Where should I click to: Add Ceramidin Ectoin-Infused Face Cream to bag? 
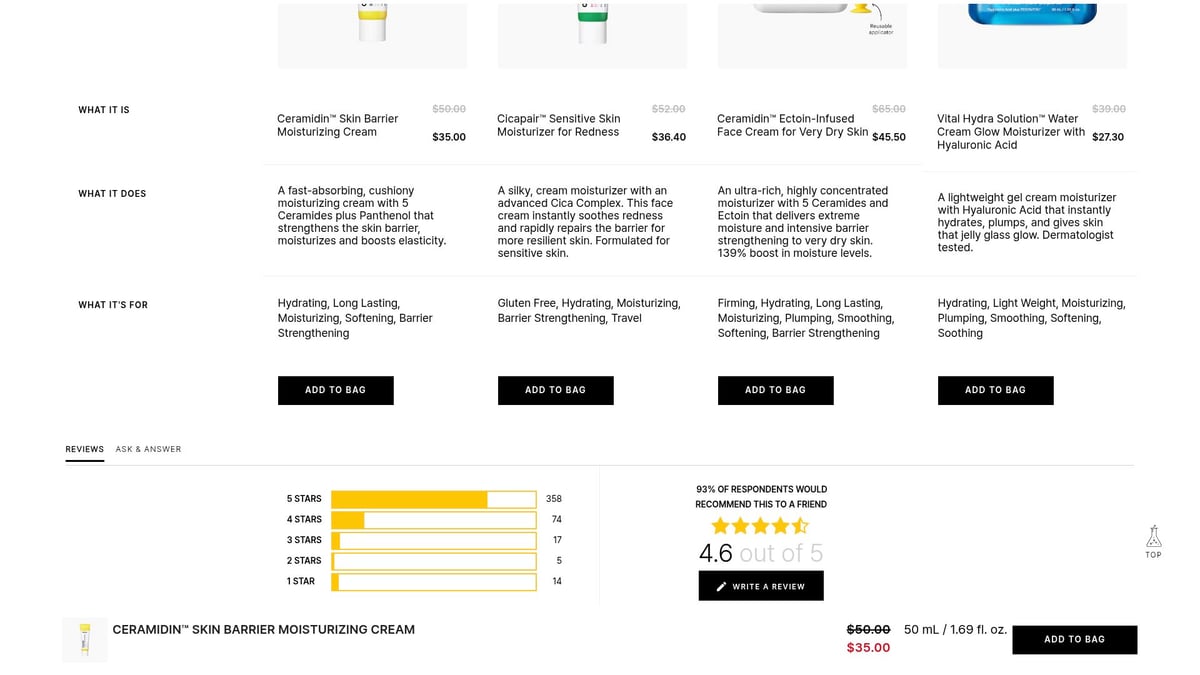point(775,390)
